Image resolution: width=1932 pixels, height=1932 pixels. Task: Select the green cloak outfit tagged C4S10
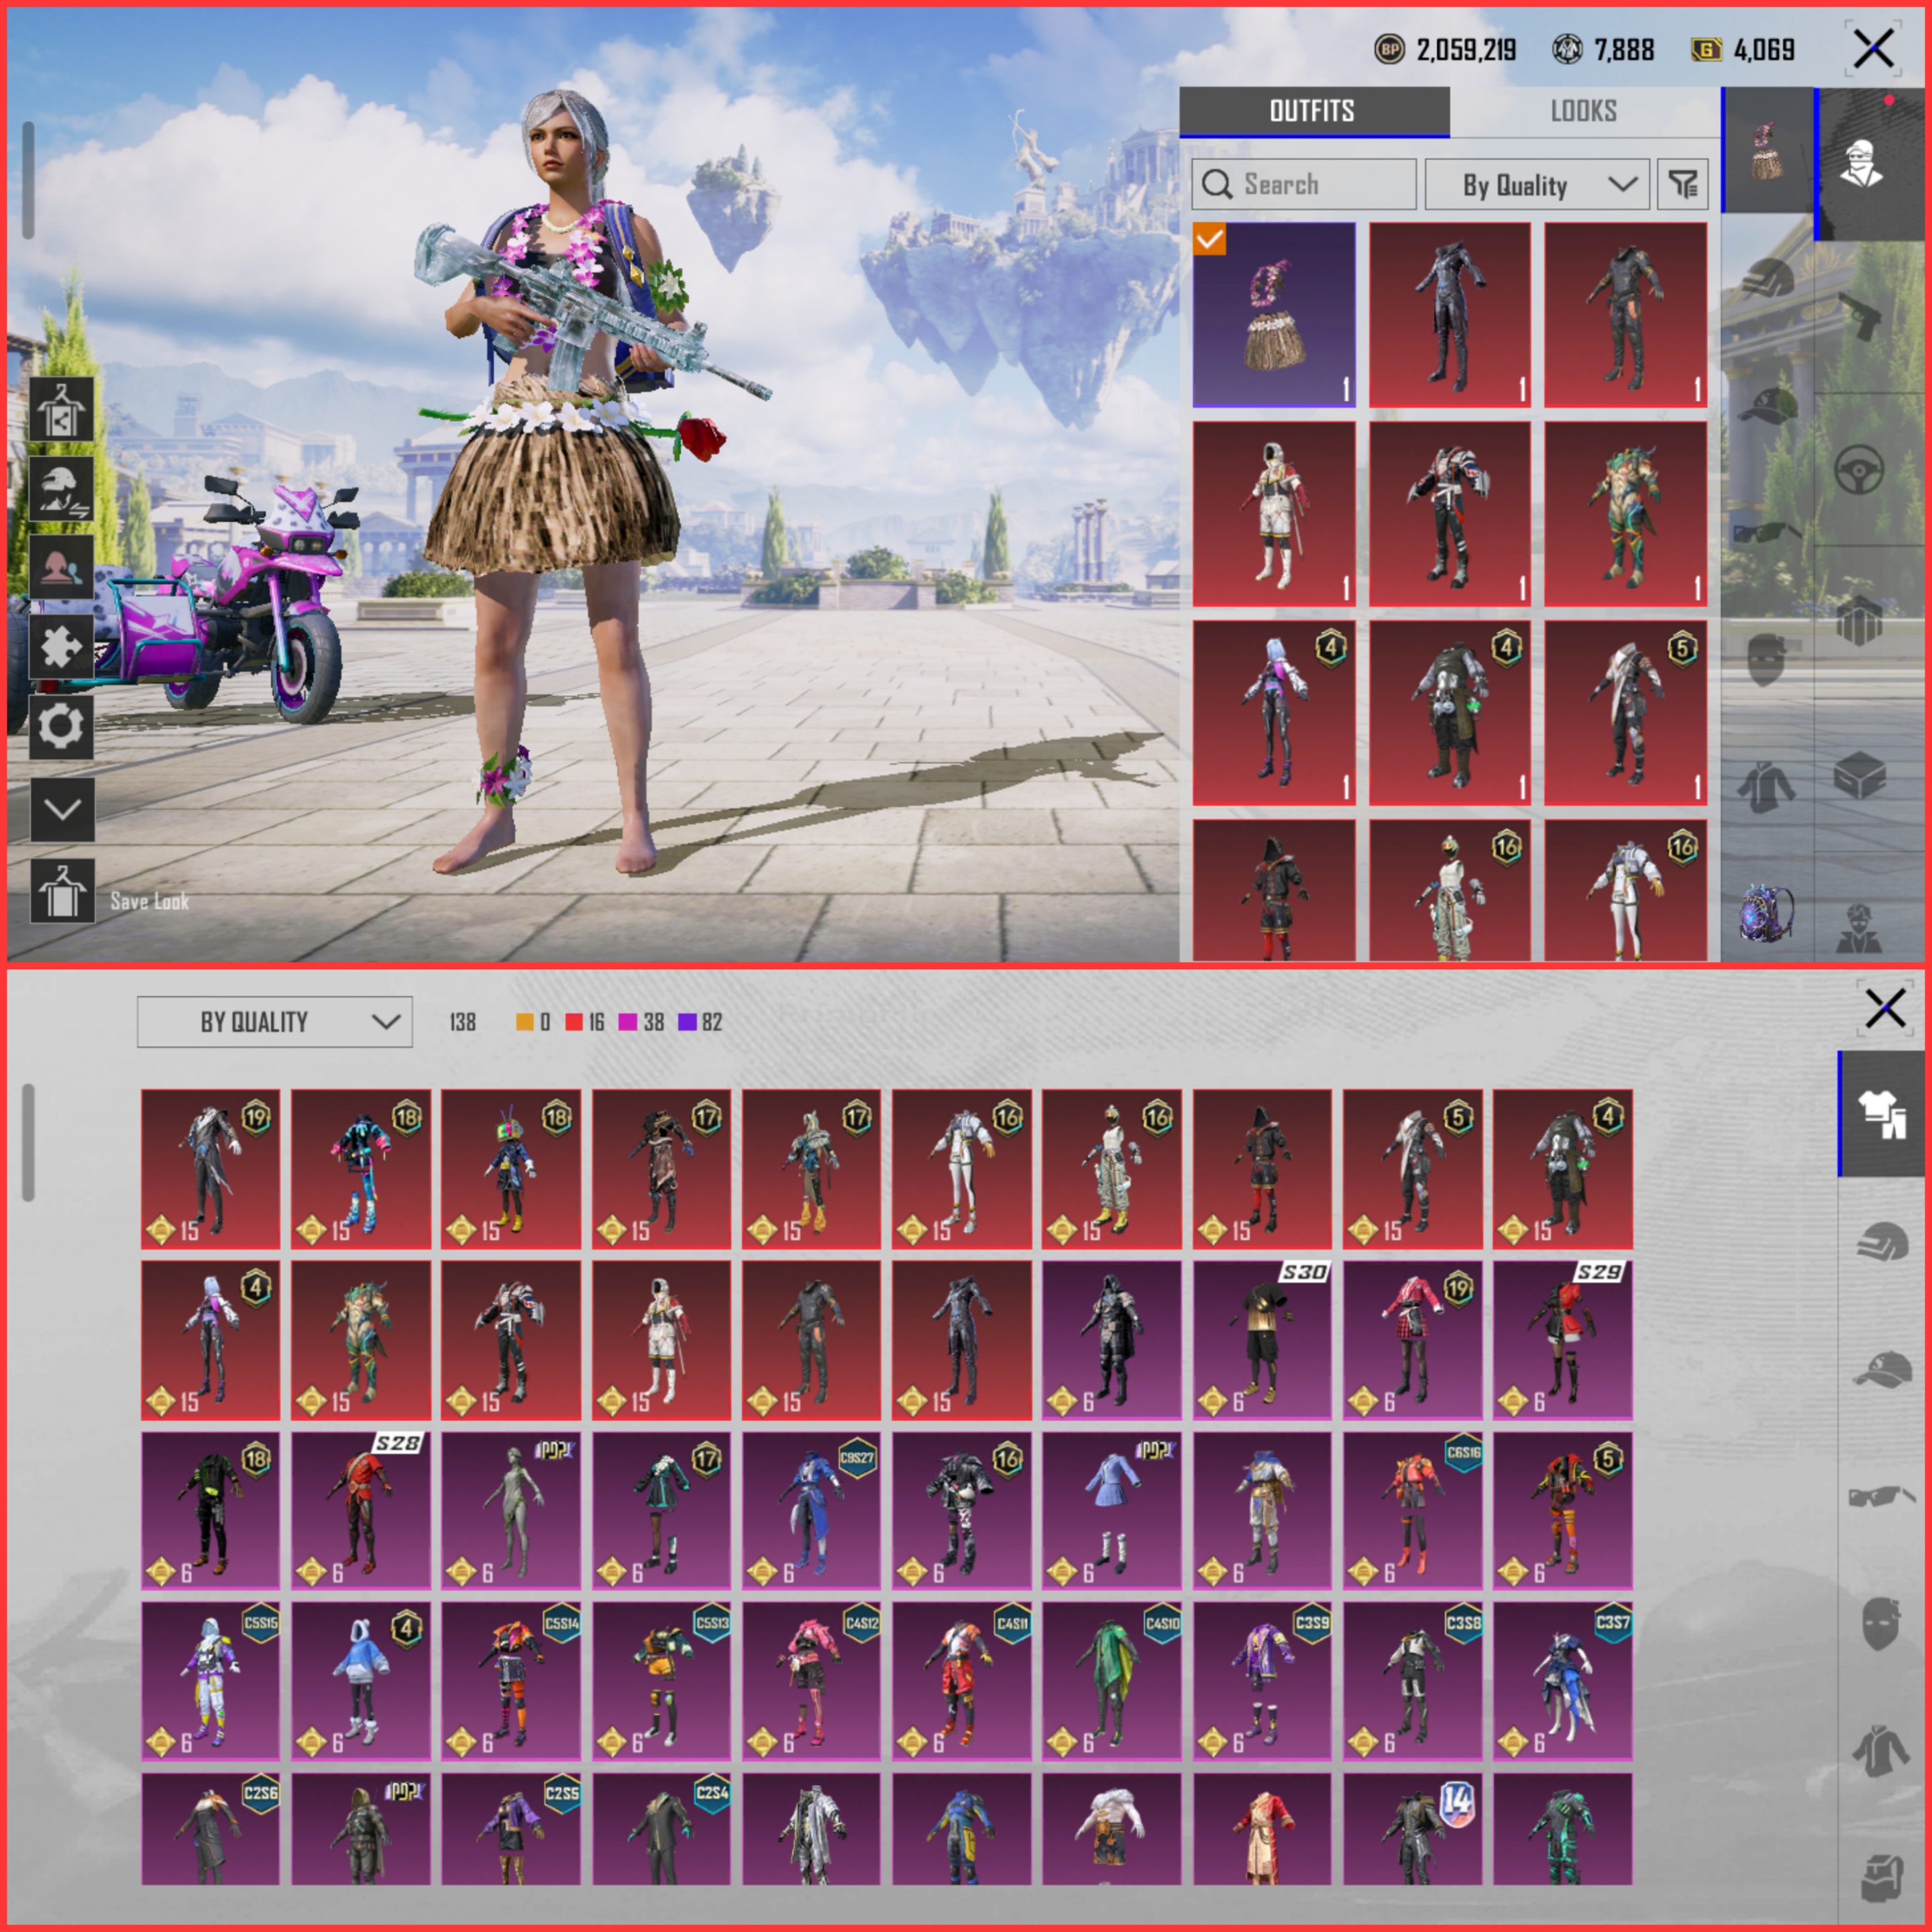pos(1111,1681)
